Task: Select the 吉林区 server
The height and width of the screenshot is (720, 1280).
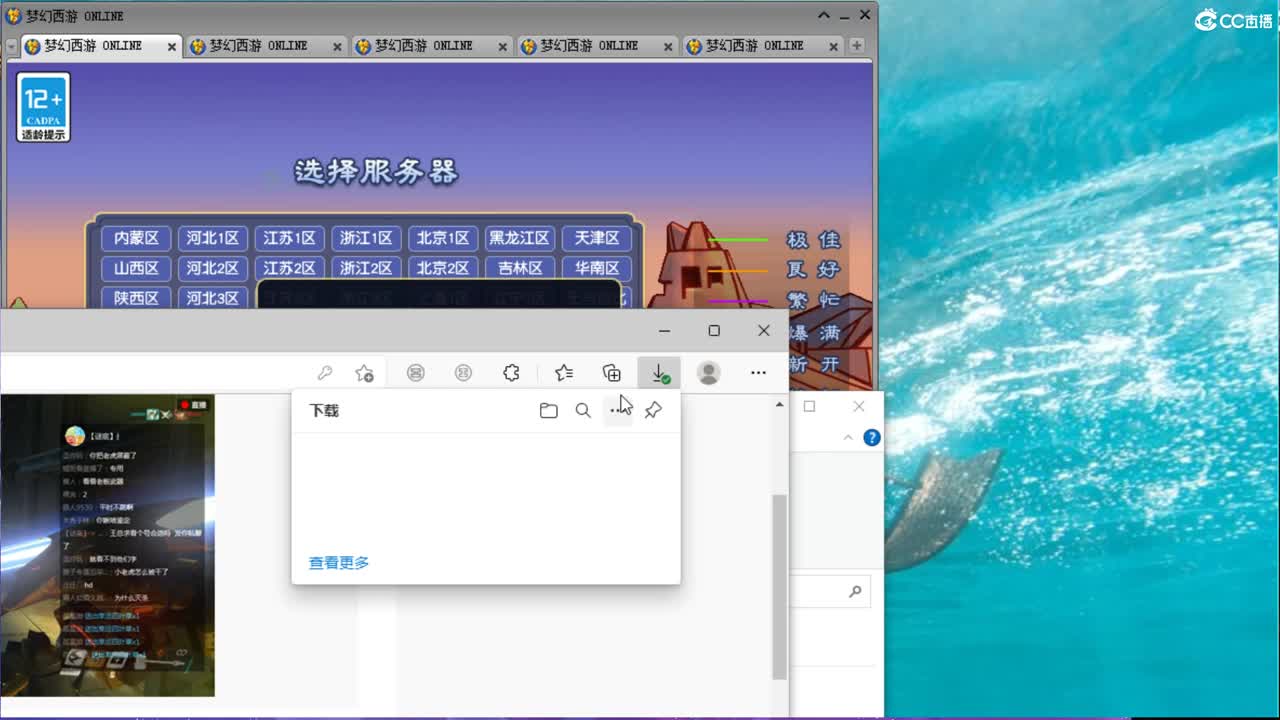Action: click(x=519, y=268)
